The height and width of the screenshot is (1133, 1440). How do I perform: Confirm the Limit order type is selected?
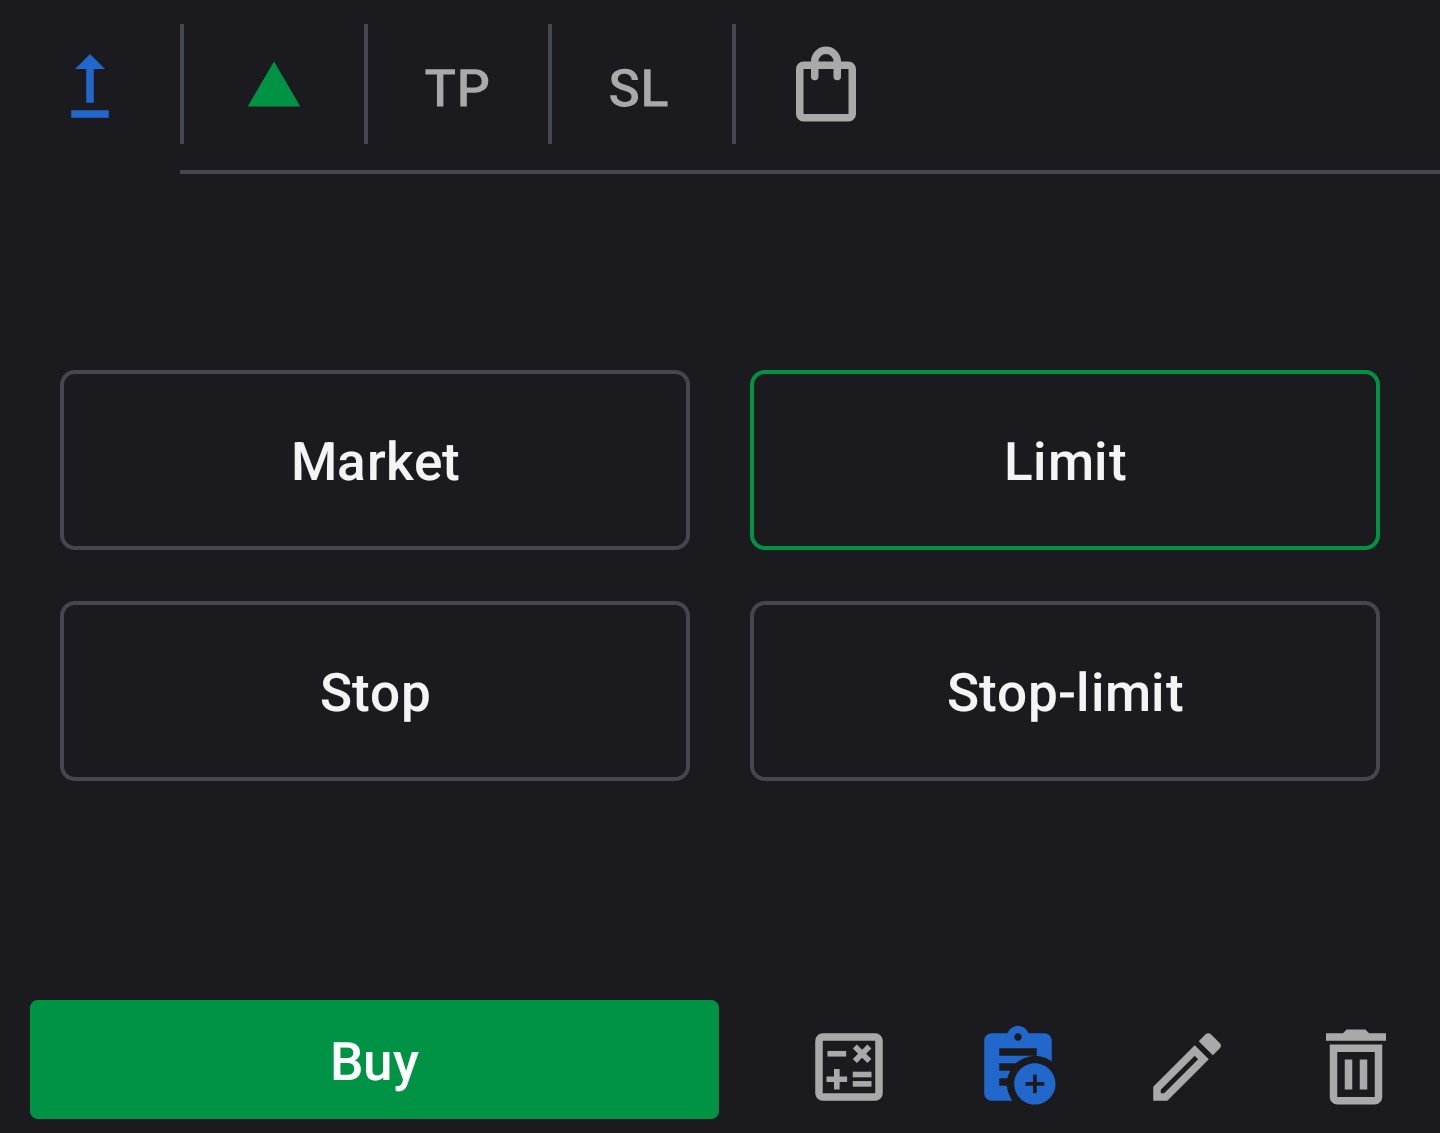point(1065,460)
